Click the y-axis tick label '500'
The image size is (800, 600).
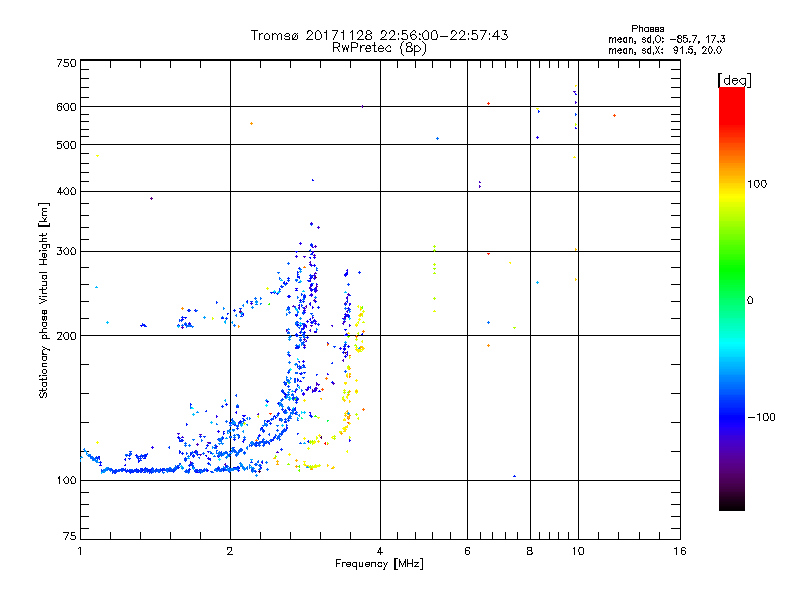tap(67, 145)
